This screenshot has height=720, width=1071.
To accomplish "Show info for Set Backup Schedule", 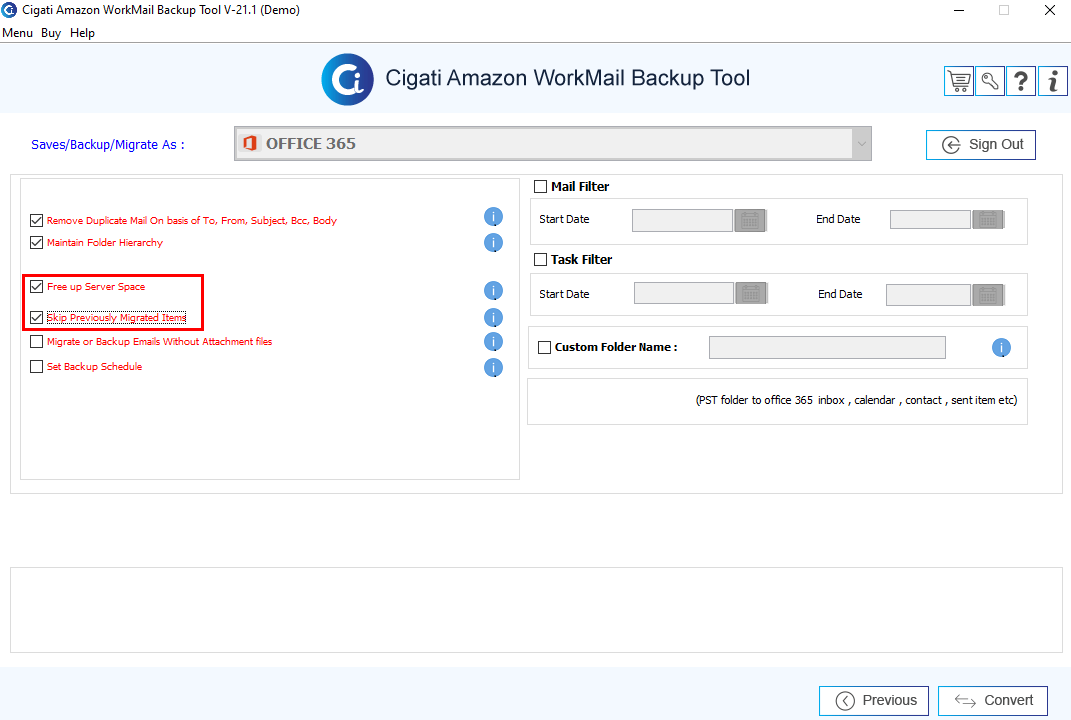I will (493, 368).
